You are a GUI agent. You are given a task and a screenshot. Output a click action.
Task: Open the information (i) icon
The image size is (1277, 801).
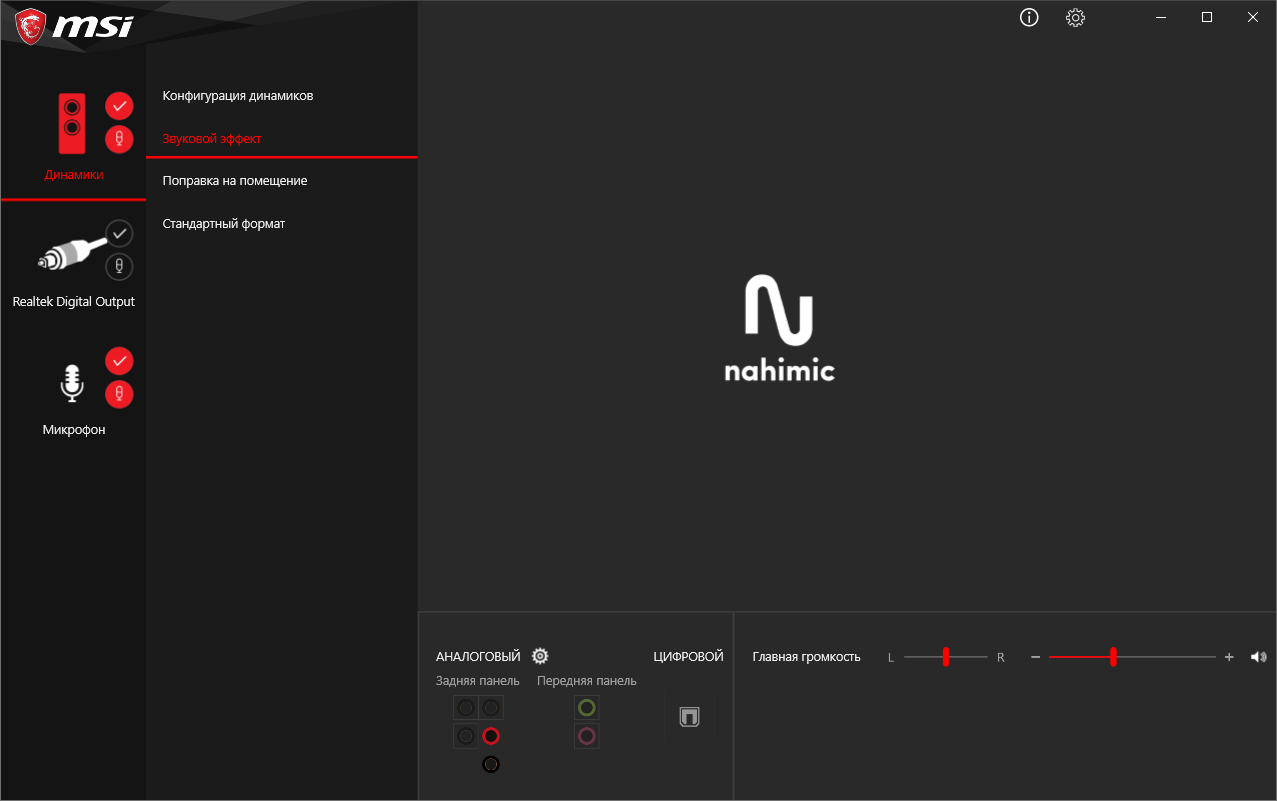[x=1029, y=17]
